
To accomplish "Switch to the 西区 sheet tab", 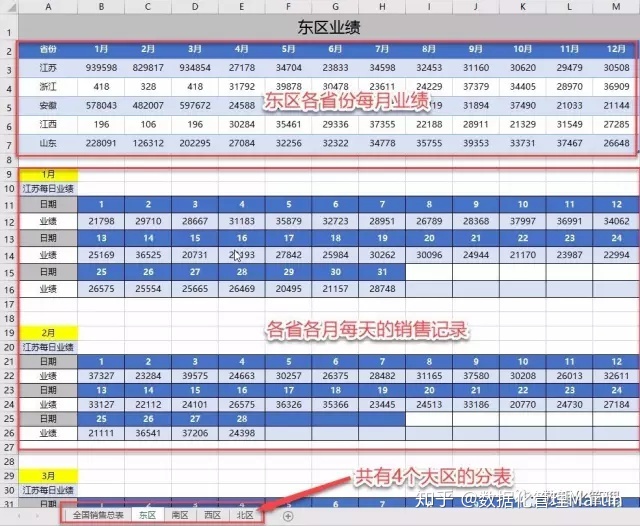I will point(213,515).
